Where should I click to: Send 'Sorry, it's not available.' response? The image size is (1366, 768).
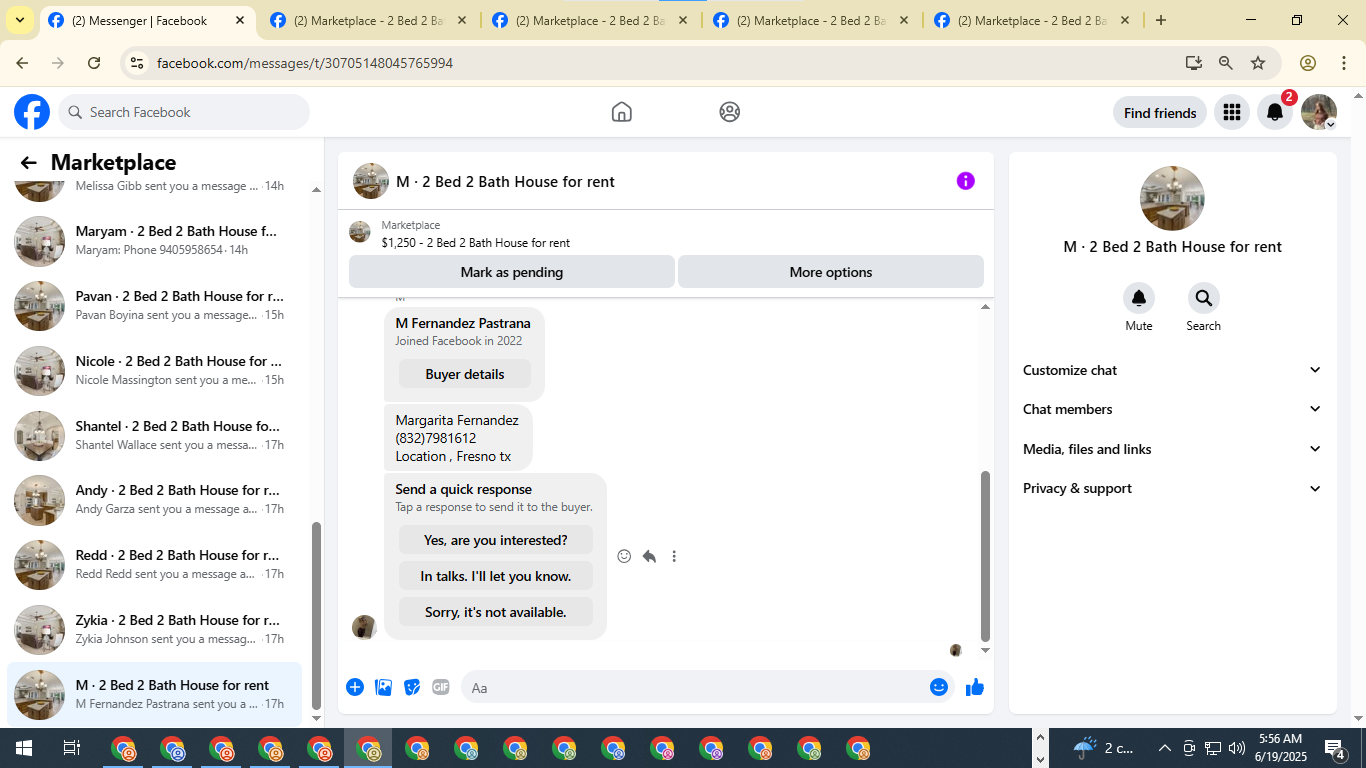(496, 612)
